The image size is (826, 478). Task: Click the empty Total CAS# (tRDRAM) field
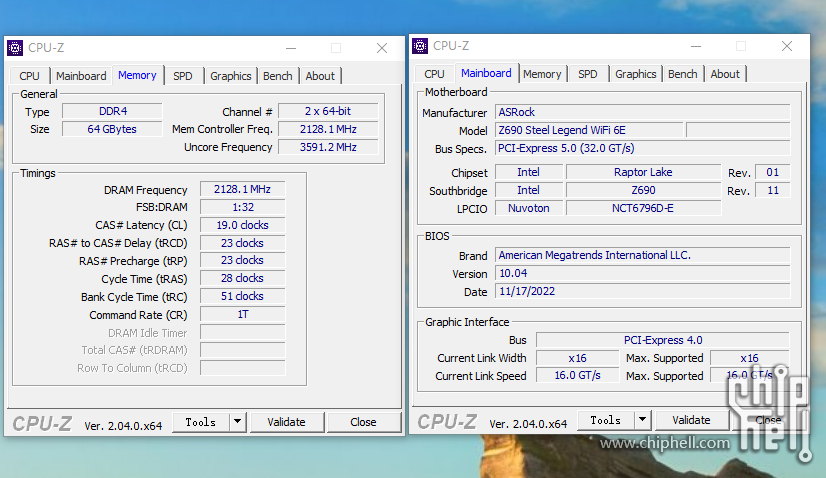pos(242,350)
